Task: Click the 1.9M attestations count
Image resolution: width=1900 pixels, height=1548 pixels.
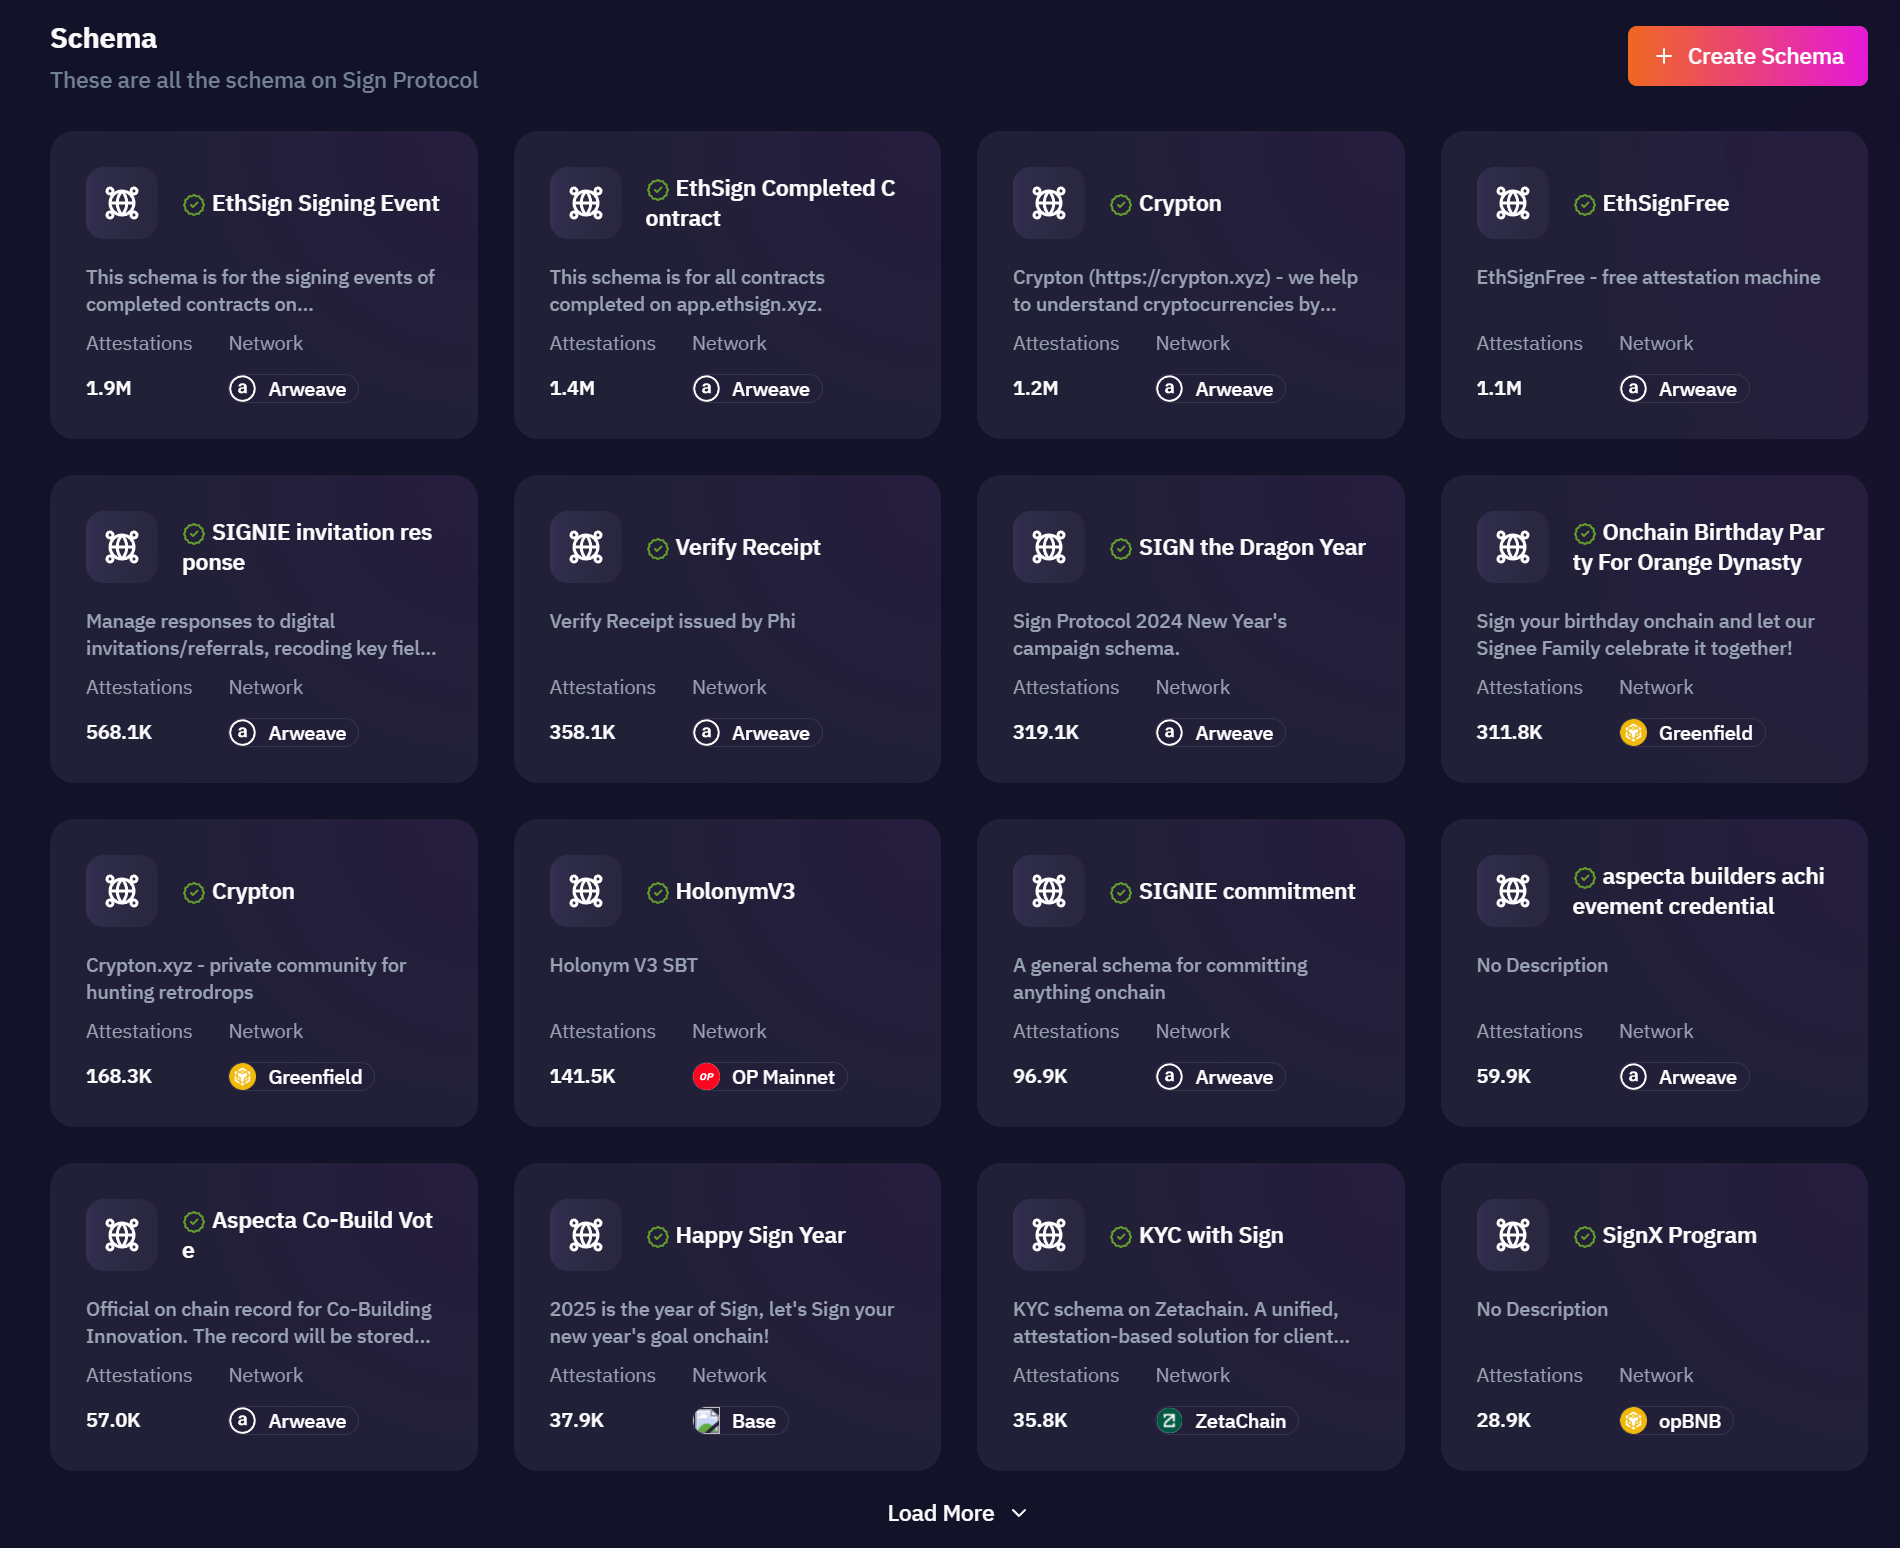Action: (109, 388)
